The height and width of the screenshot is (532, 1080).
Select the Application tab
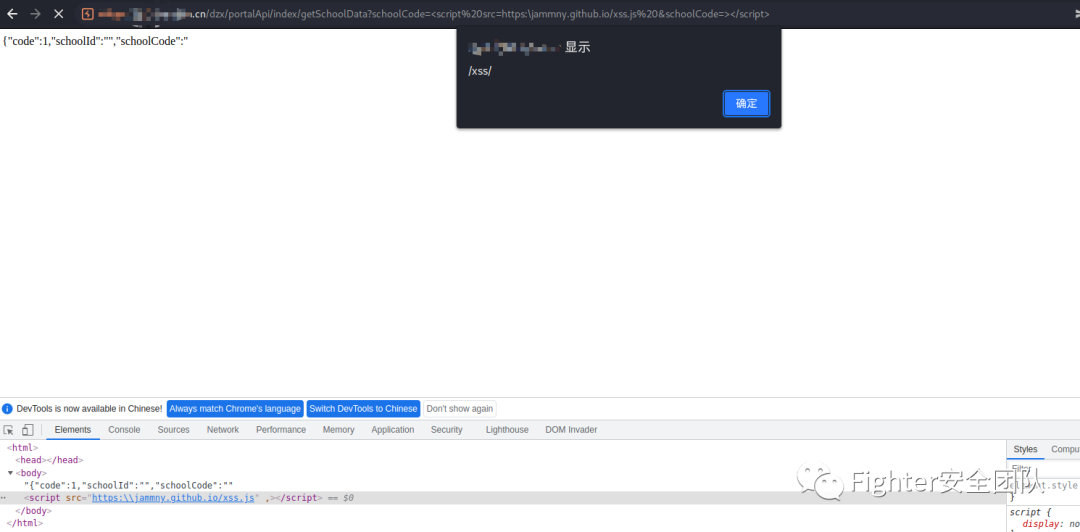pyautogui.click(x=392, y=430)
